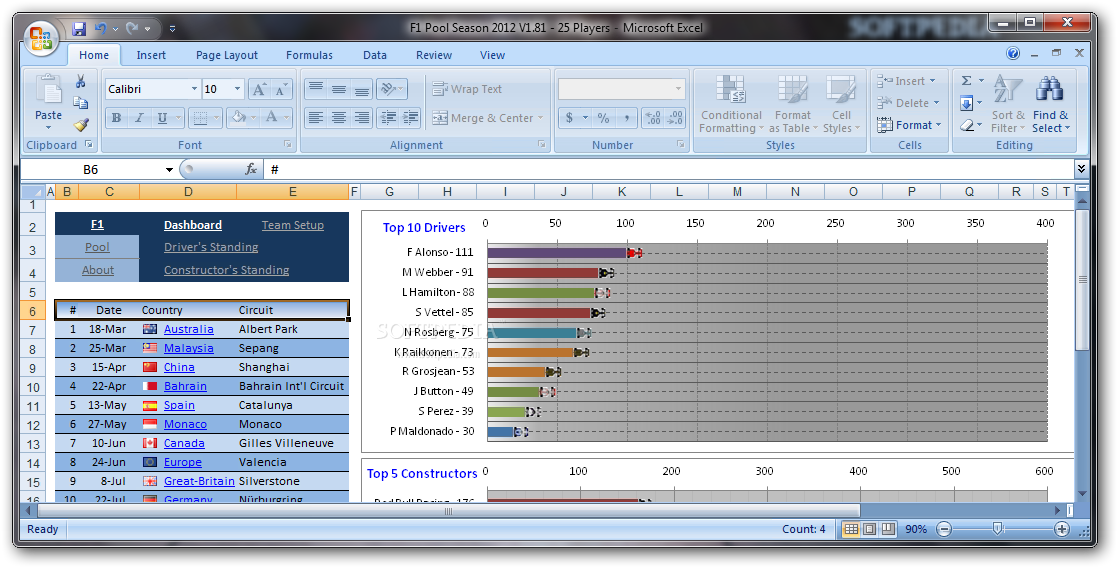Open the font color picker

click(287, 118)
